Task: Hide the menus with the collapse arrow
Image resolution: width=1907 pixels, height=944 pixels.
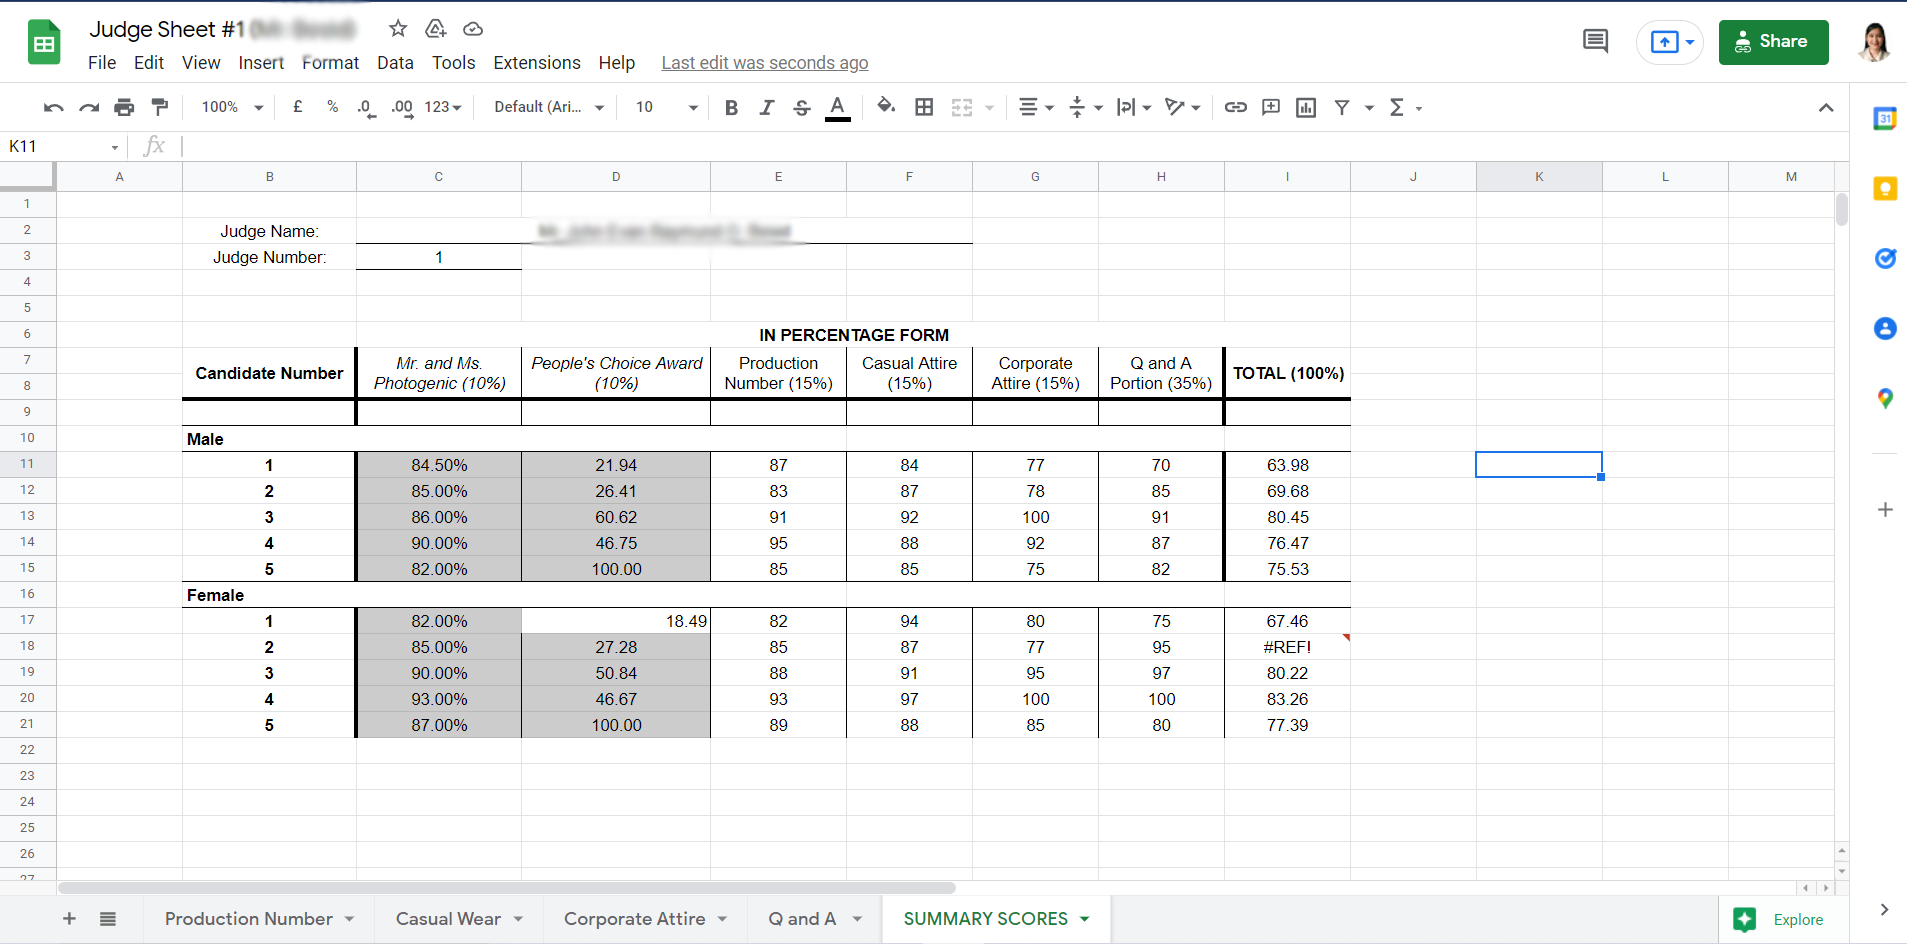Action: point(1826,107)
